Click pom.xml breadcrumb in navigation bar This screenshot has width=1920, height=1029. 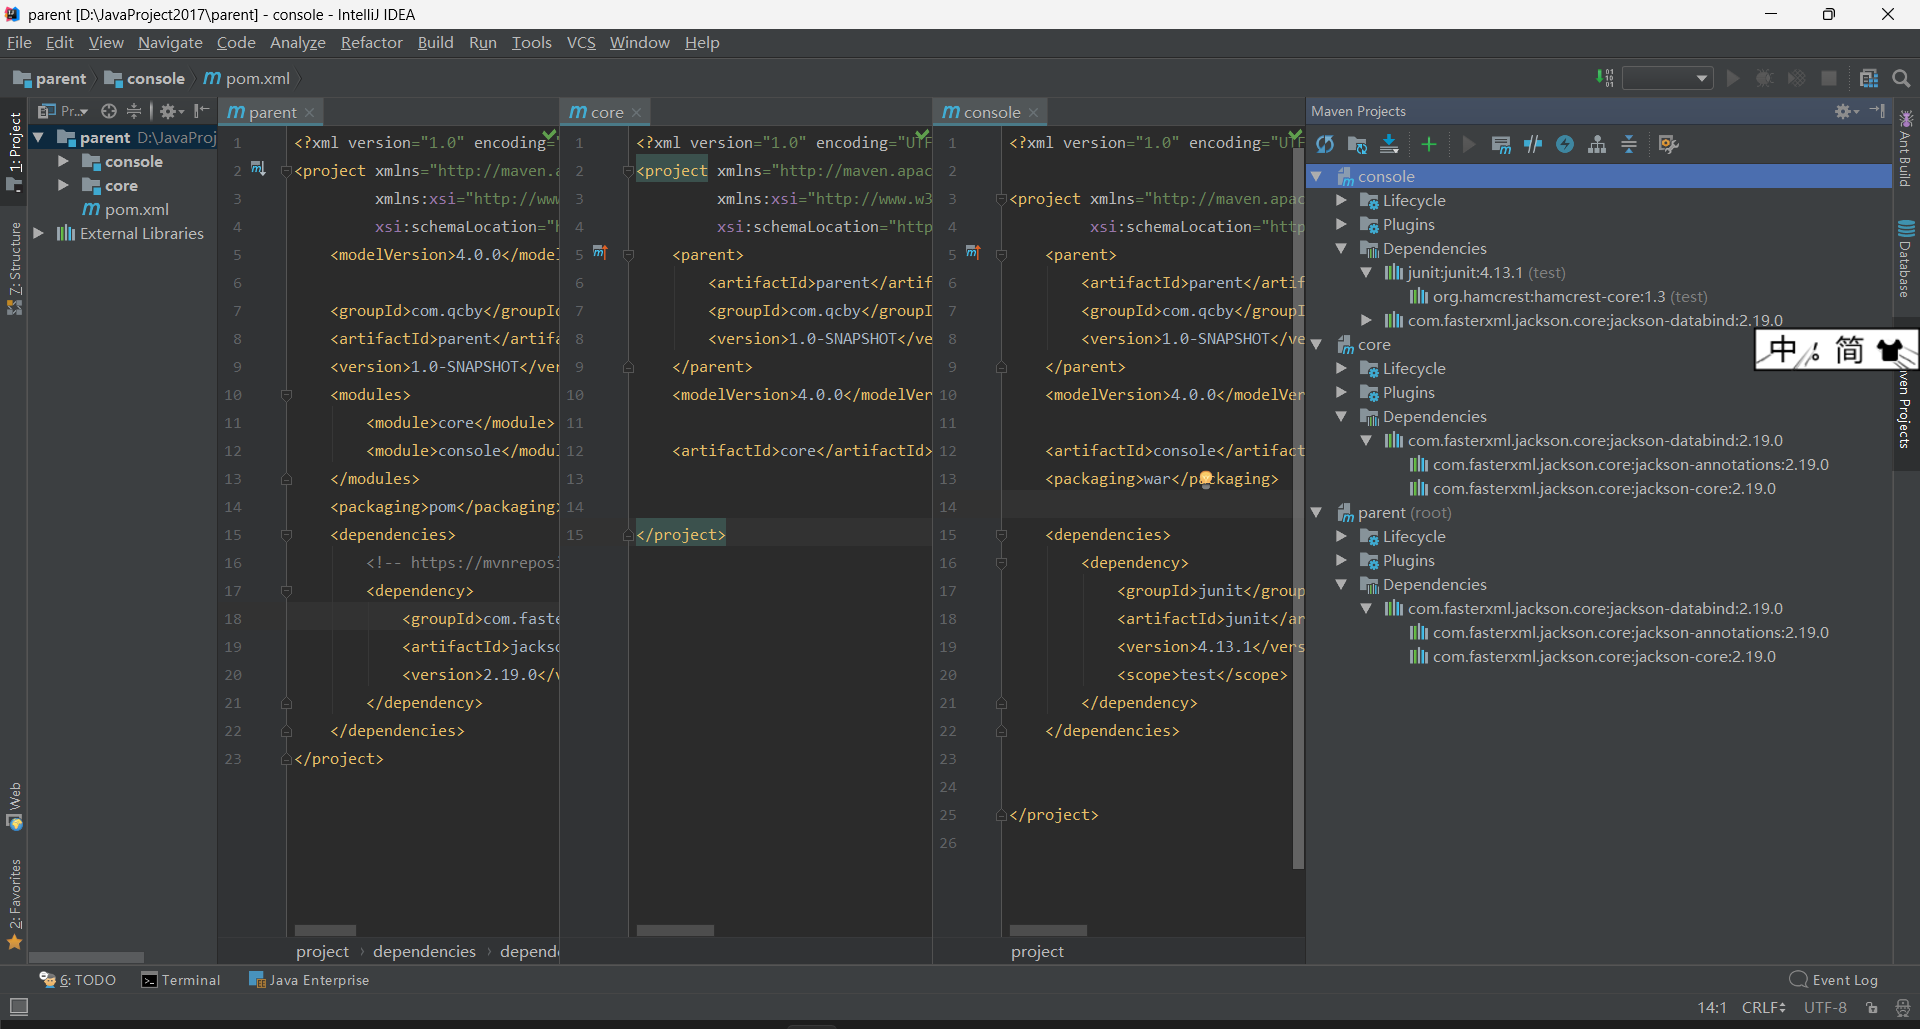click(x=247, y=78)
